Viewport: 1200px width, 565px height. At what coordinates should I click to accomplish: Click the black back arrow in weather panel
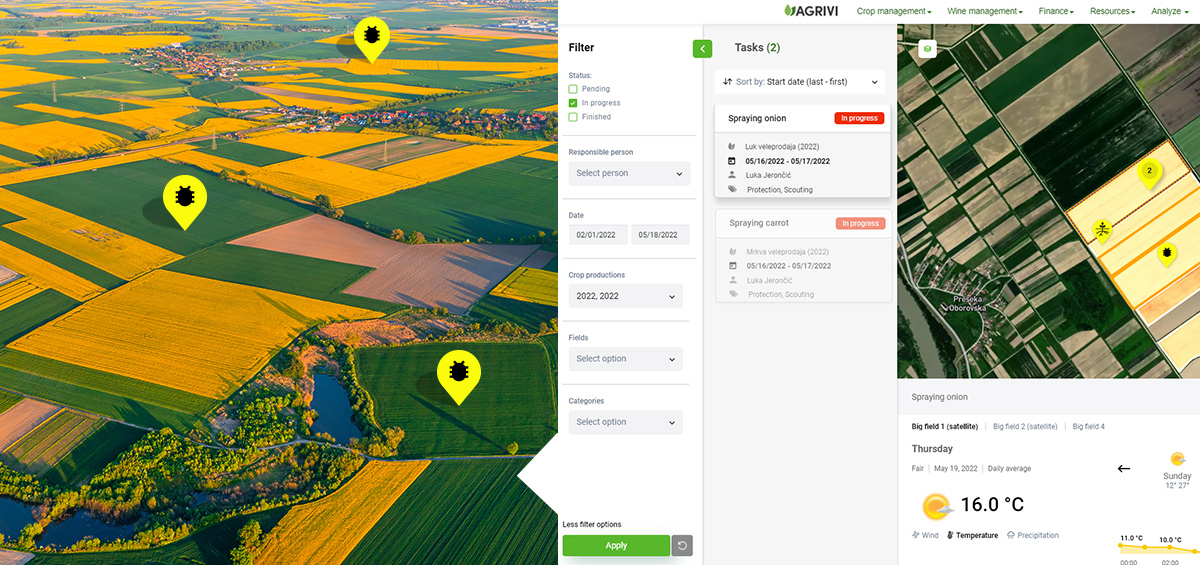1123,468
